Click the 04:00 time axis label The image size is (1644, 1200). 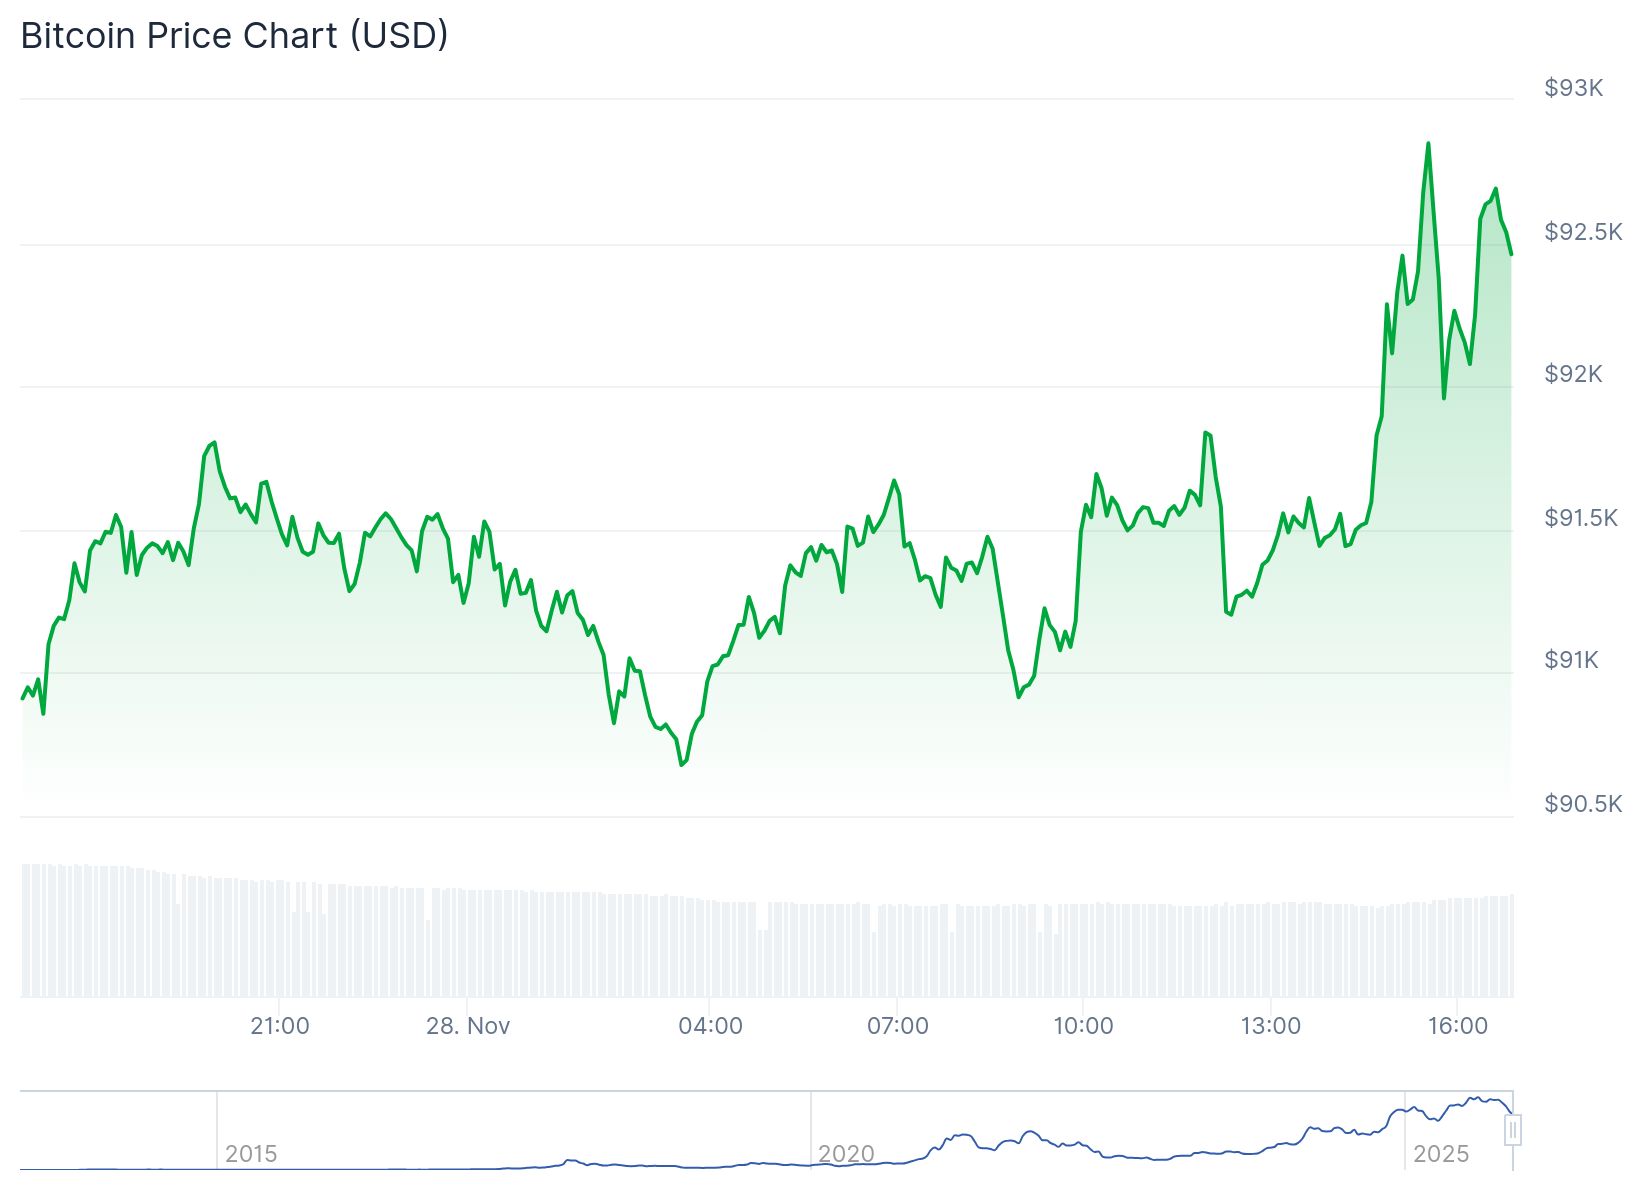[x=710, y=1026]
